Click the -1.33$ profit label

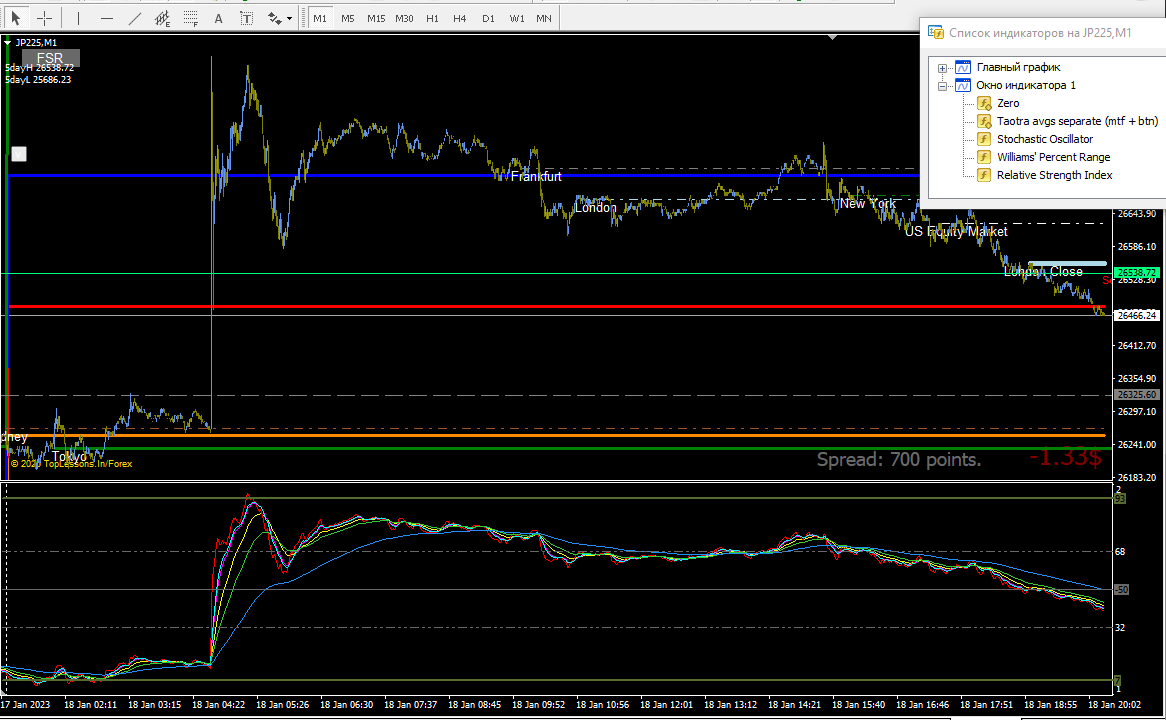1066,457
